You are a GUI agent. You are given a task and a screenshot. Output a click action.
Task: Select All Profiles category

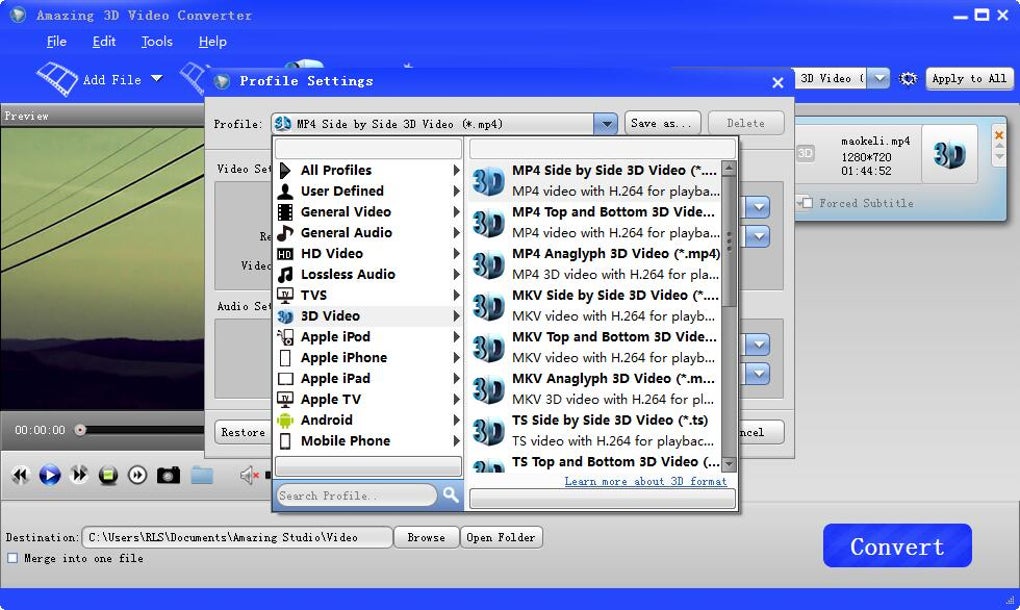pos(368,170)
